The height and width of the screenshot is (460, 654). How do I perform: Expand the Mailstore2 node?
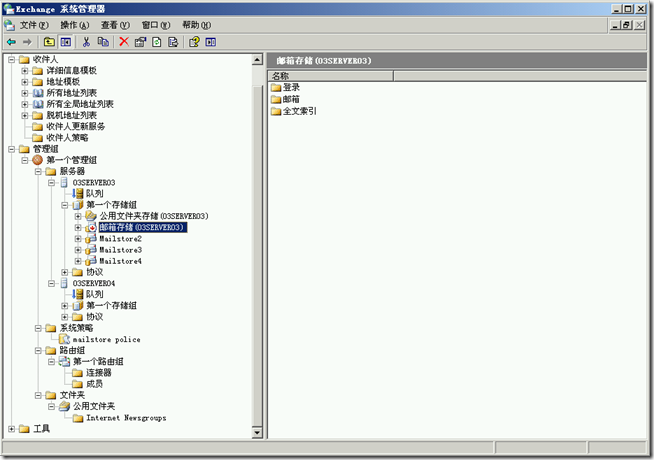point(78,239)
